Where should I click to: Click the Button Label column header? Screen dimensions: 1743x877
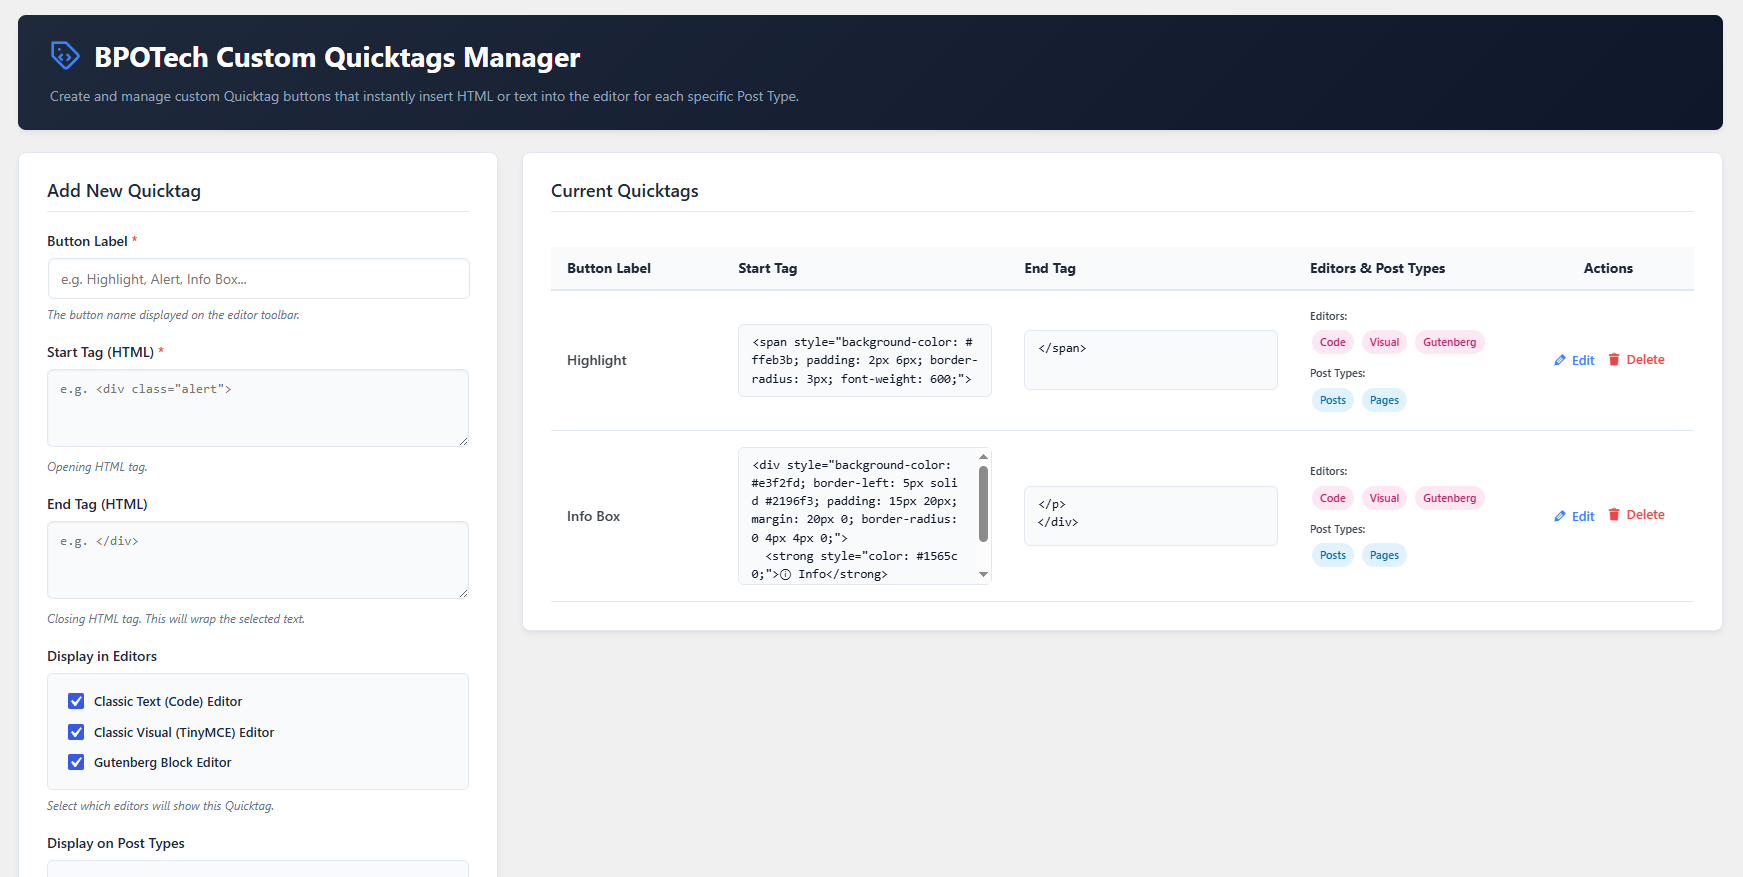[x=609, y=268]
